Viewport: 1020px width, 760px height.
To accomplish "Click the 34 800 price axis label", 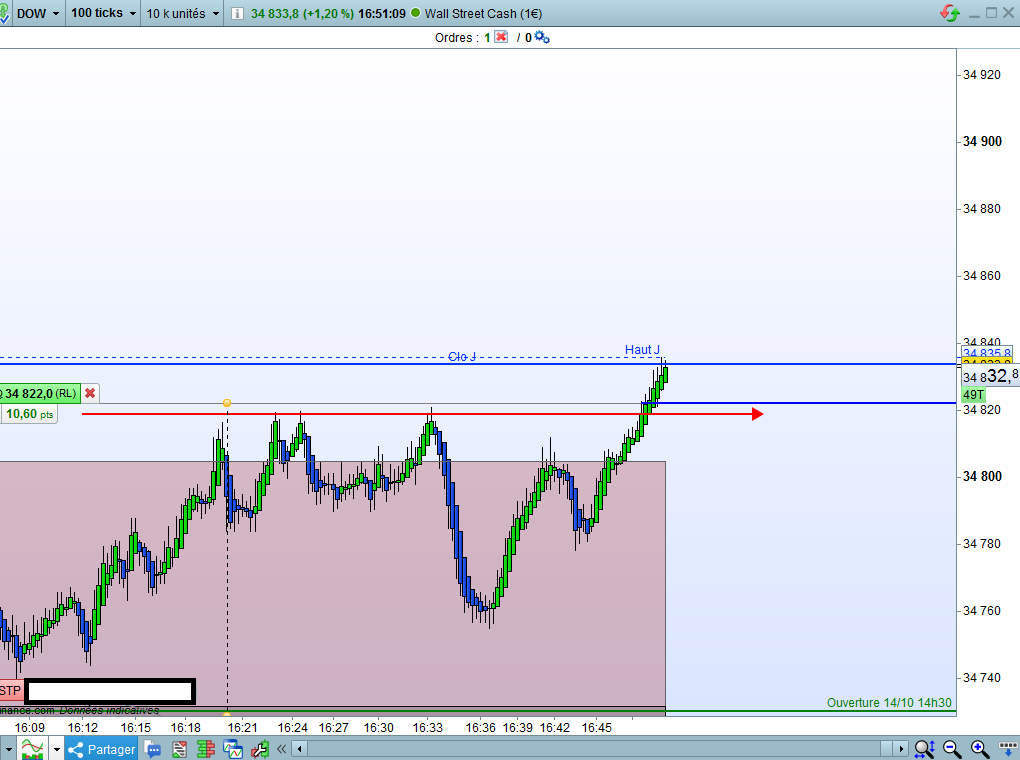I will click(982, 476).
